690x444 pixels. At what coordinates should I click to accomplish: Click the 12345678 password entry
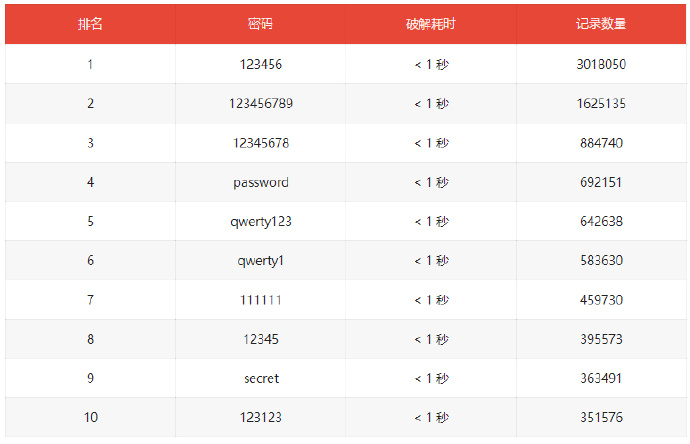click(x=261, y=143)
